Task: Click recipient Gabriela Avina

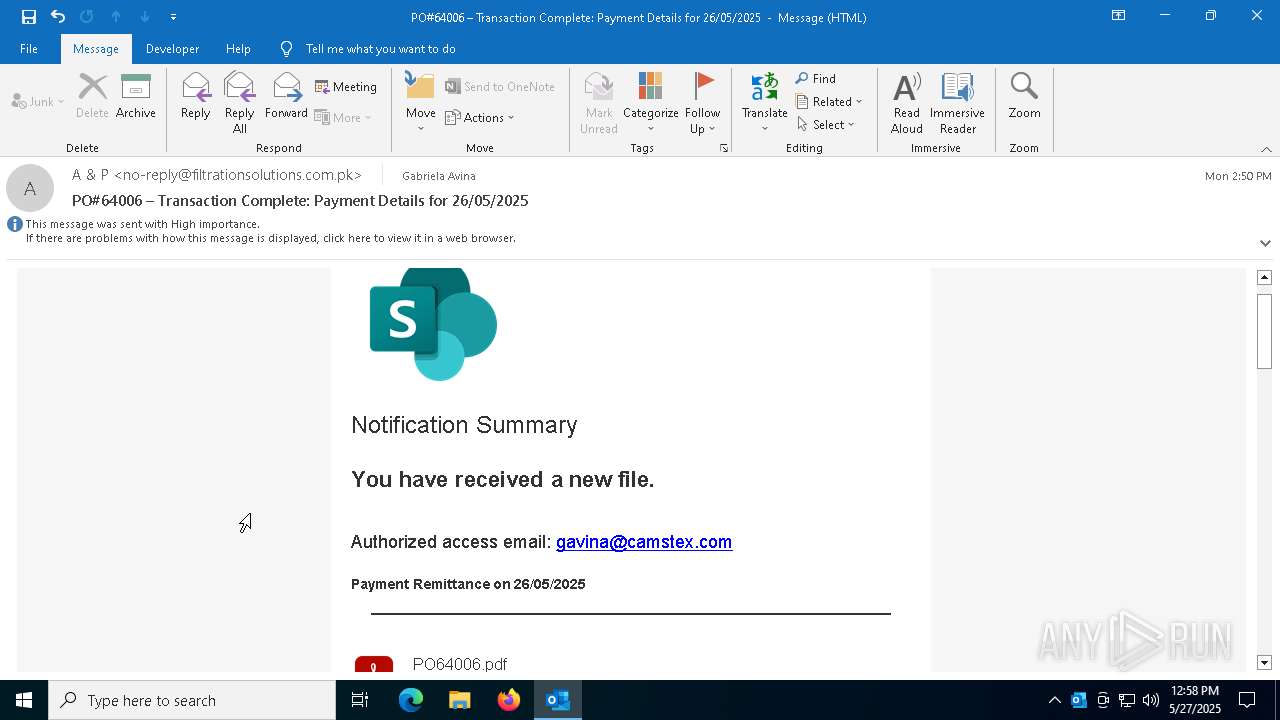Action: point(439,176)
